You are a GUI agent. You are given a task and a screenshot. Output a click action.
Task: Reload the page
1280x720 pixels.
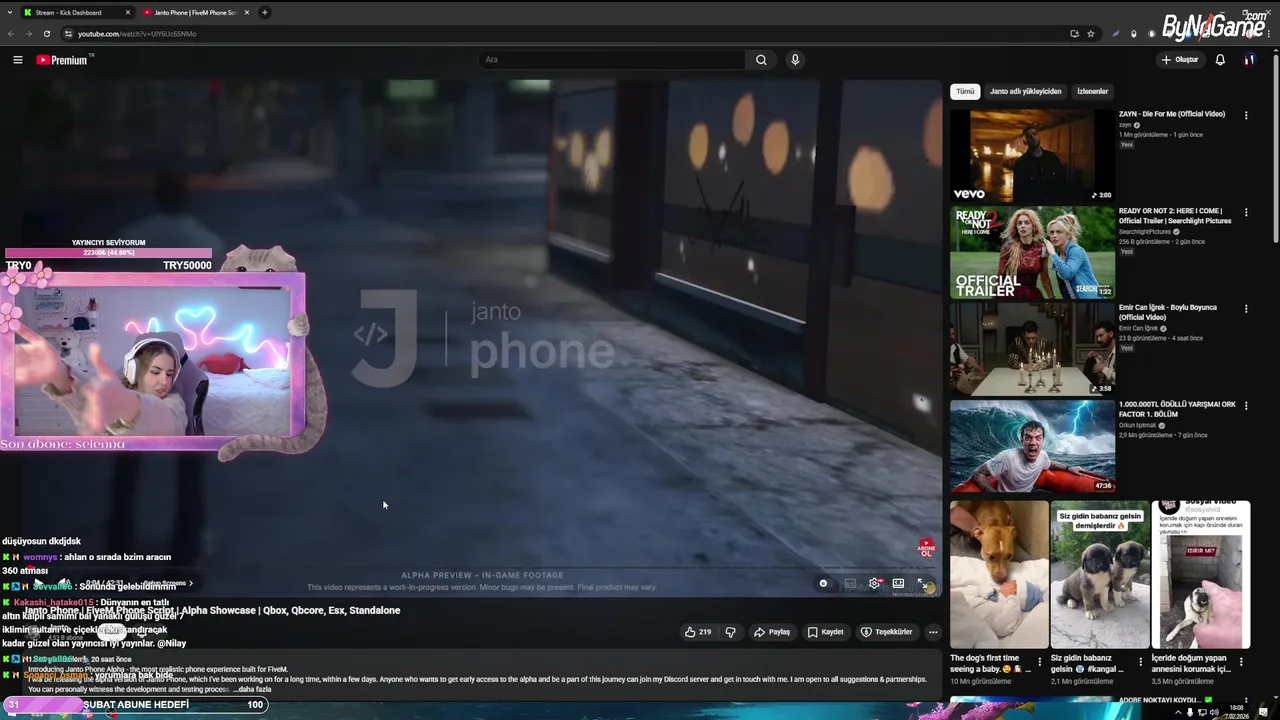coord(47,34)
